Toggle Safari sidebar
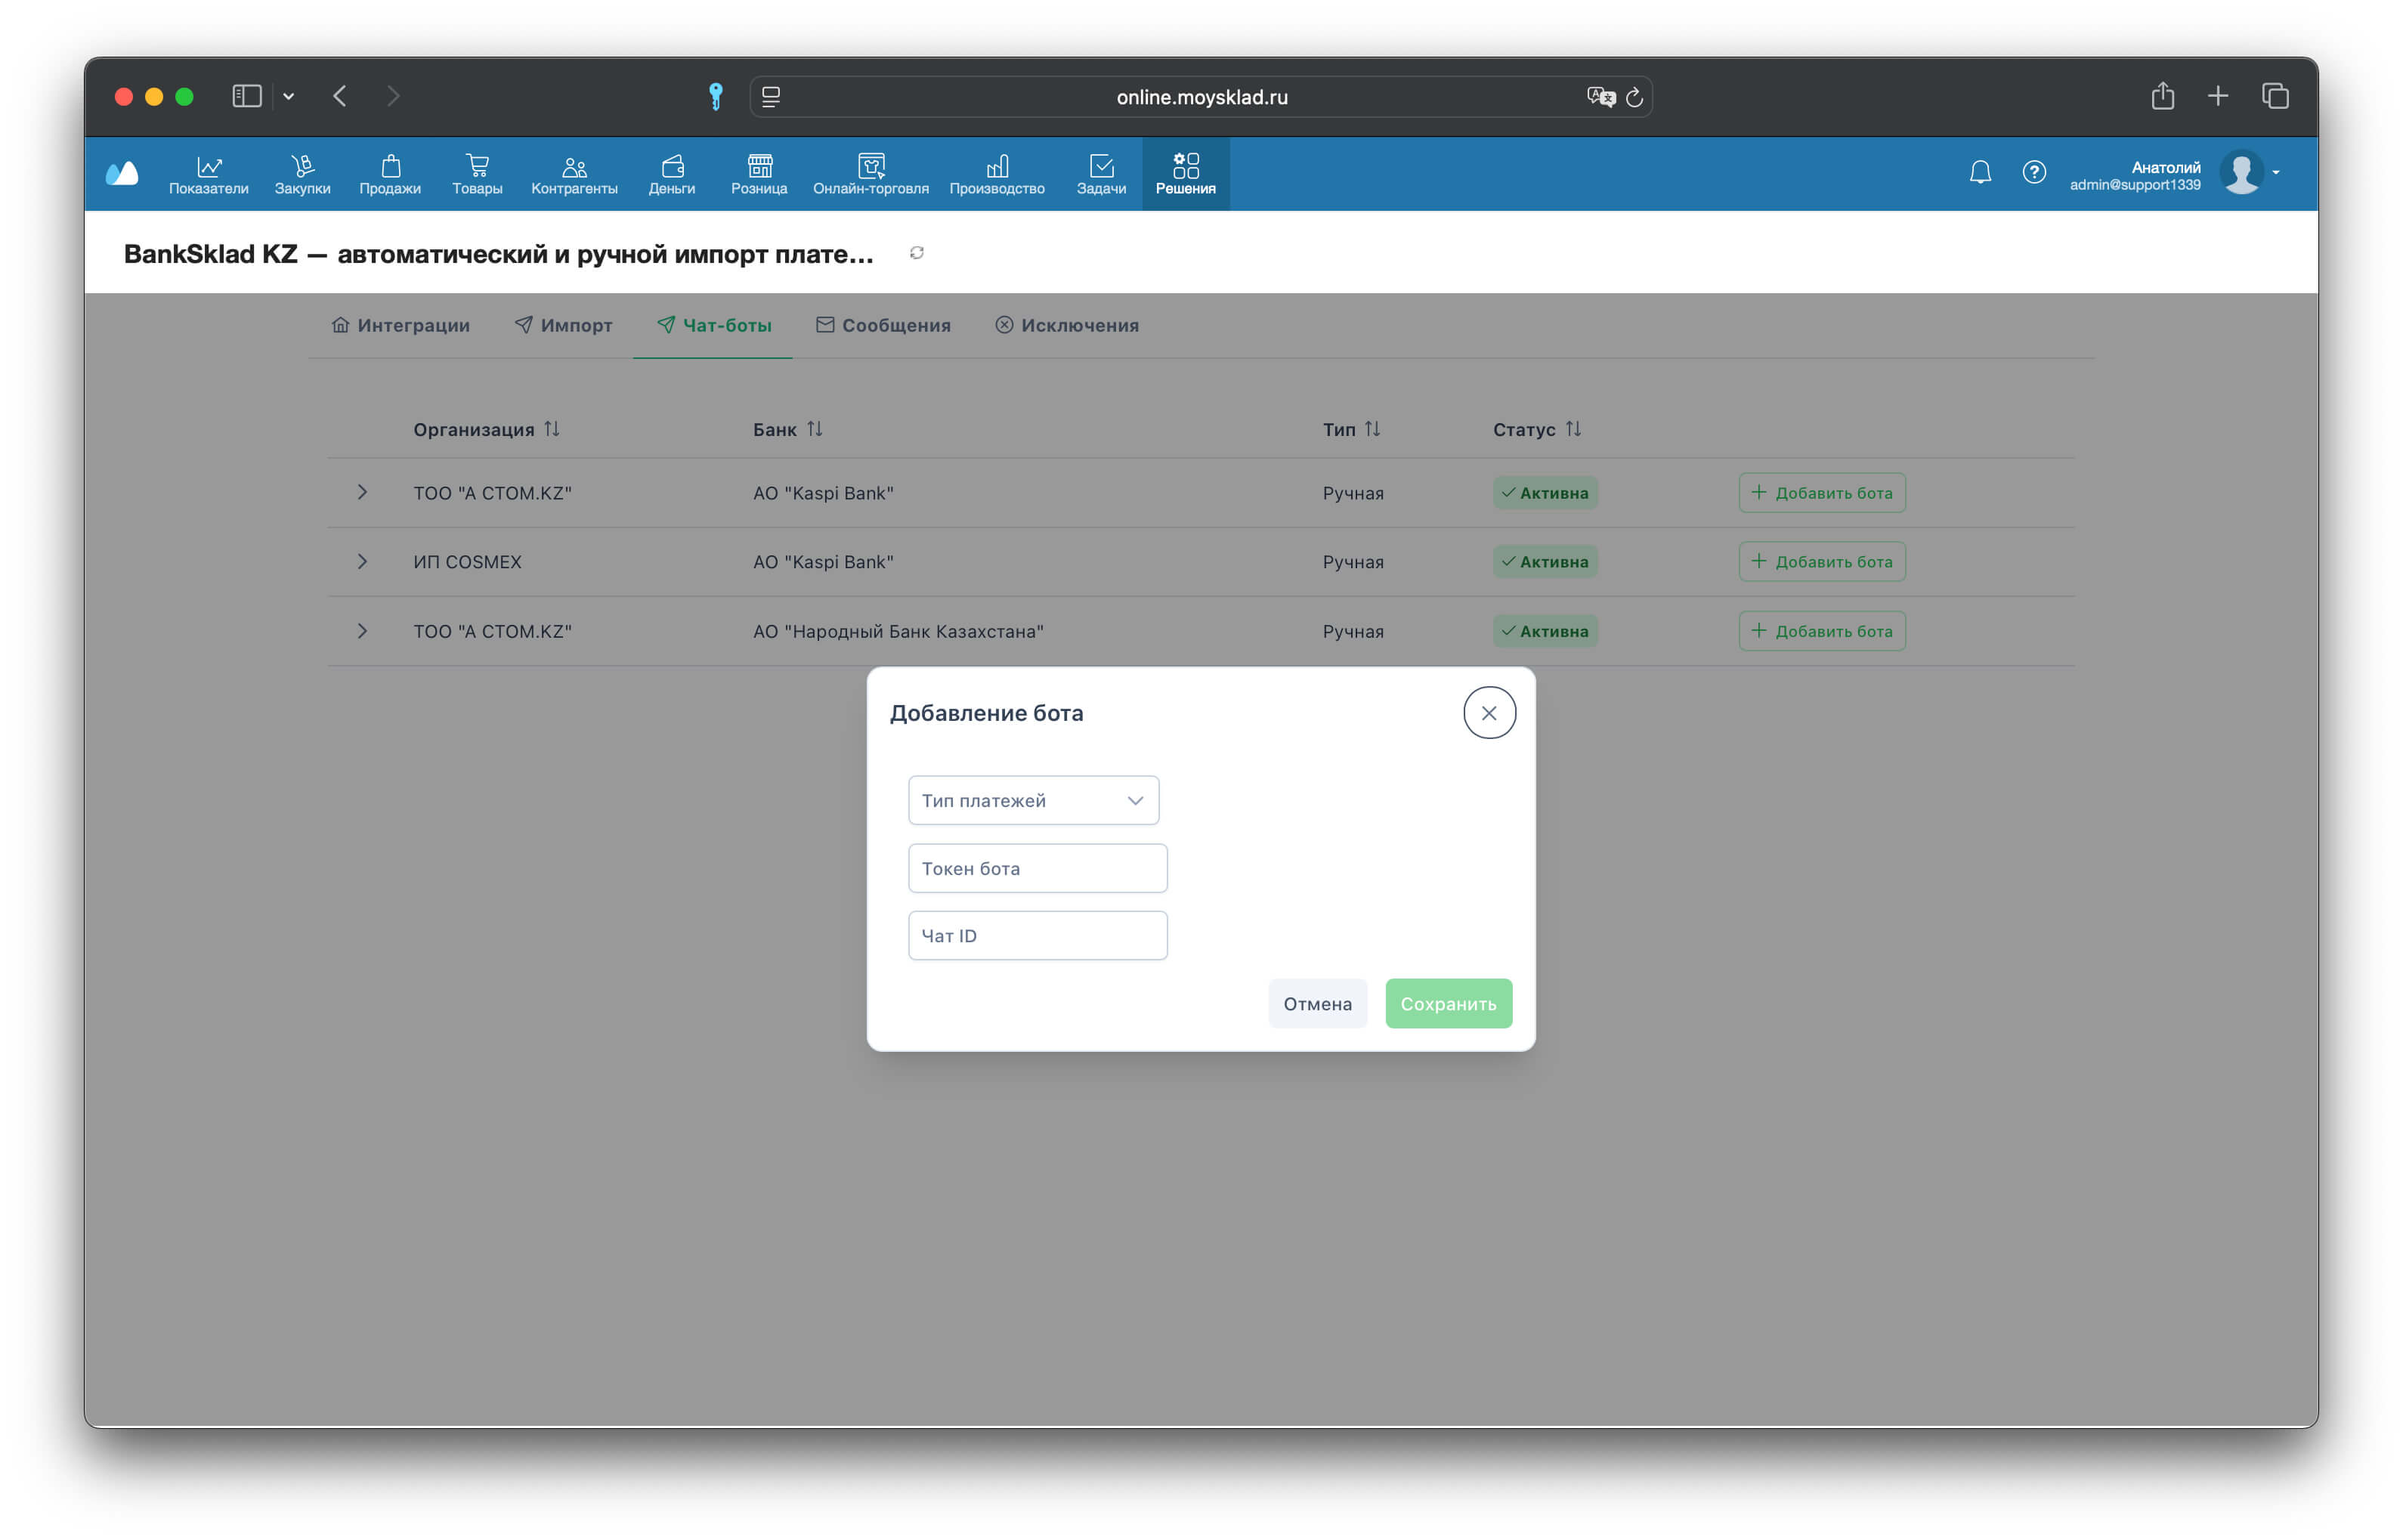 pos(247,96)
